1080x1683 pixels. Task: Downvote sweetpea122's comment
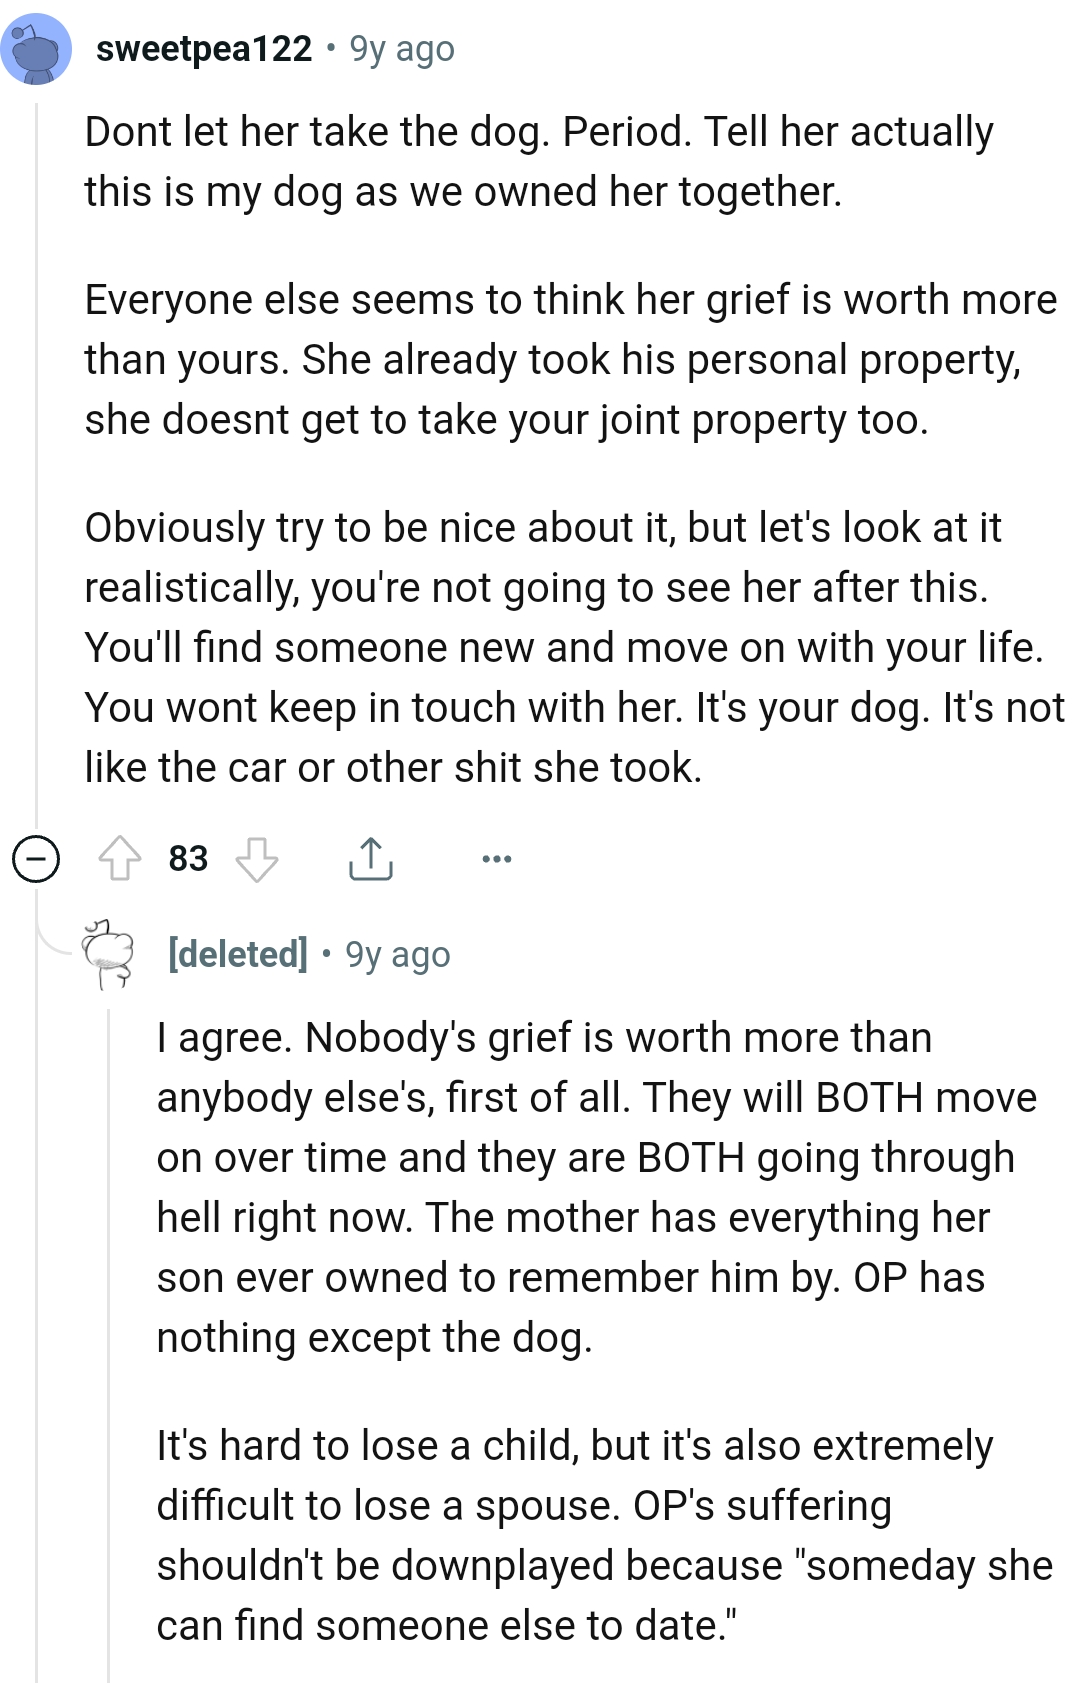click(x=259, y=858)
